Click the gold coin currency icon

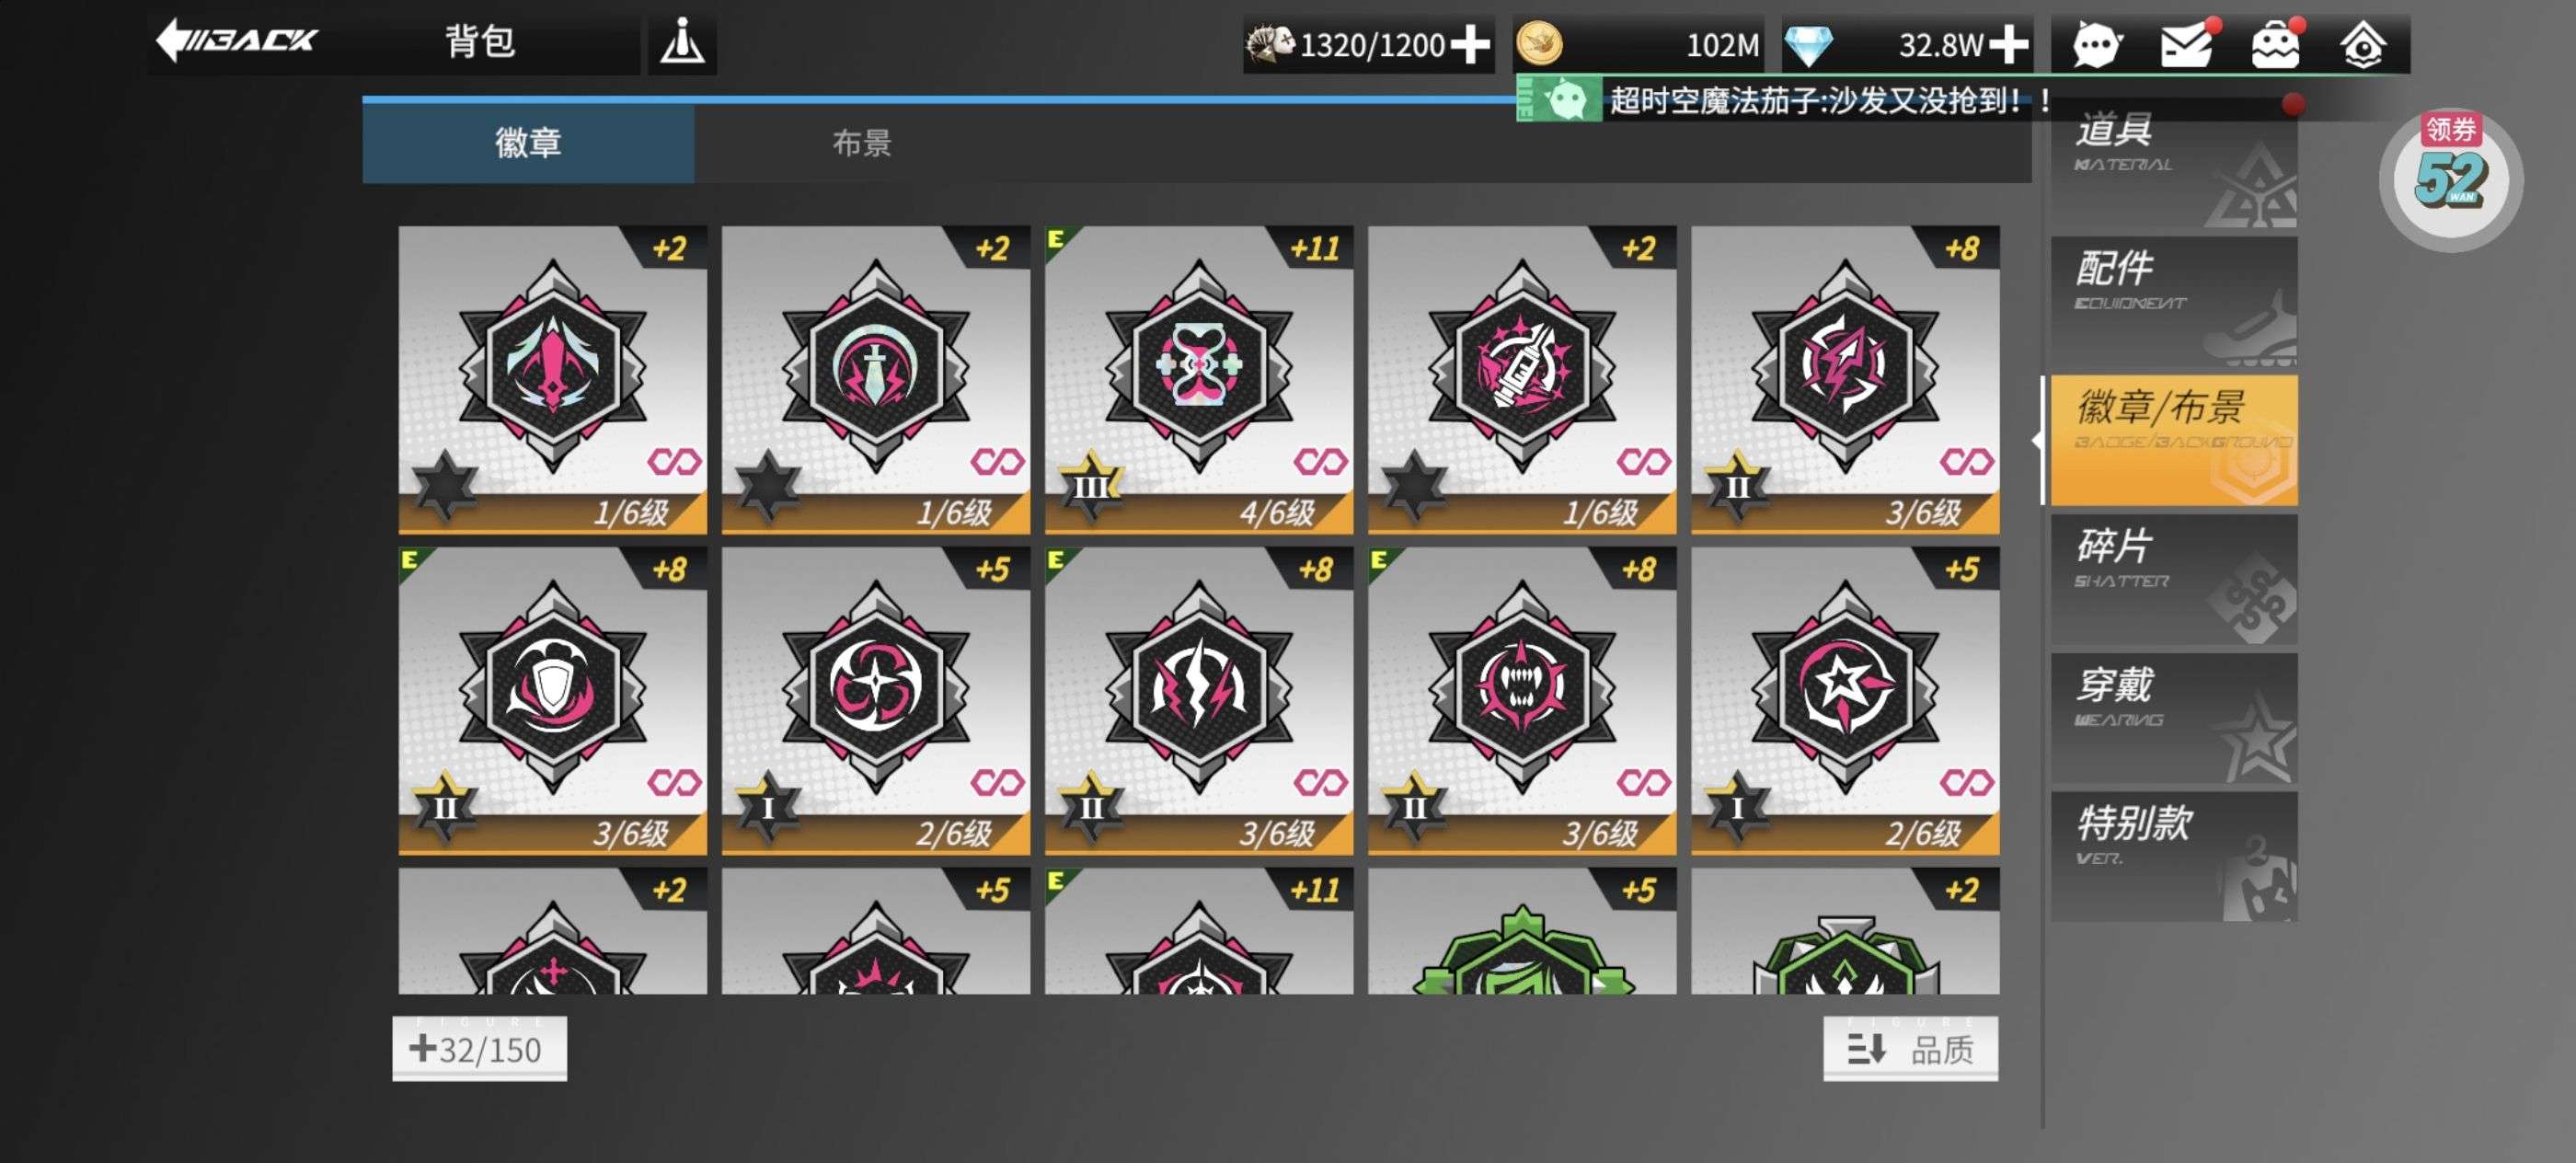pyautogui.click(x=1540, y=45)
